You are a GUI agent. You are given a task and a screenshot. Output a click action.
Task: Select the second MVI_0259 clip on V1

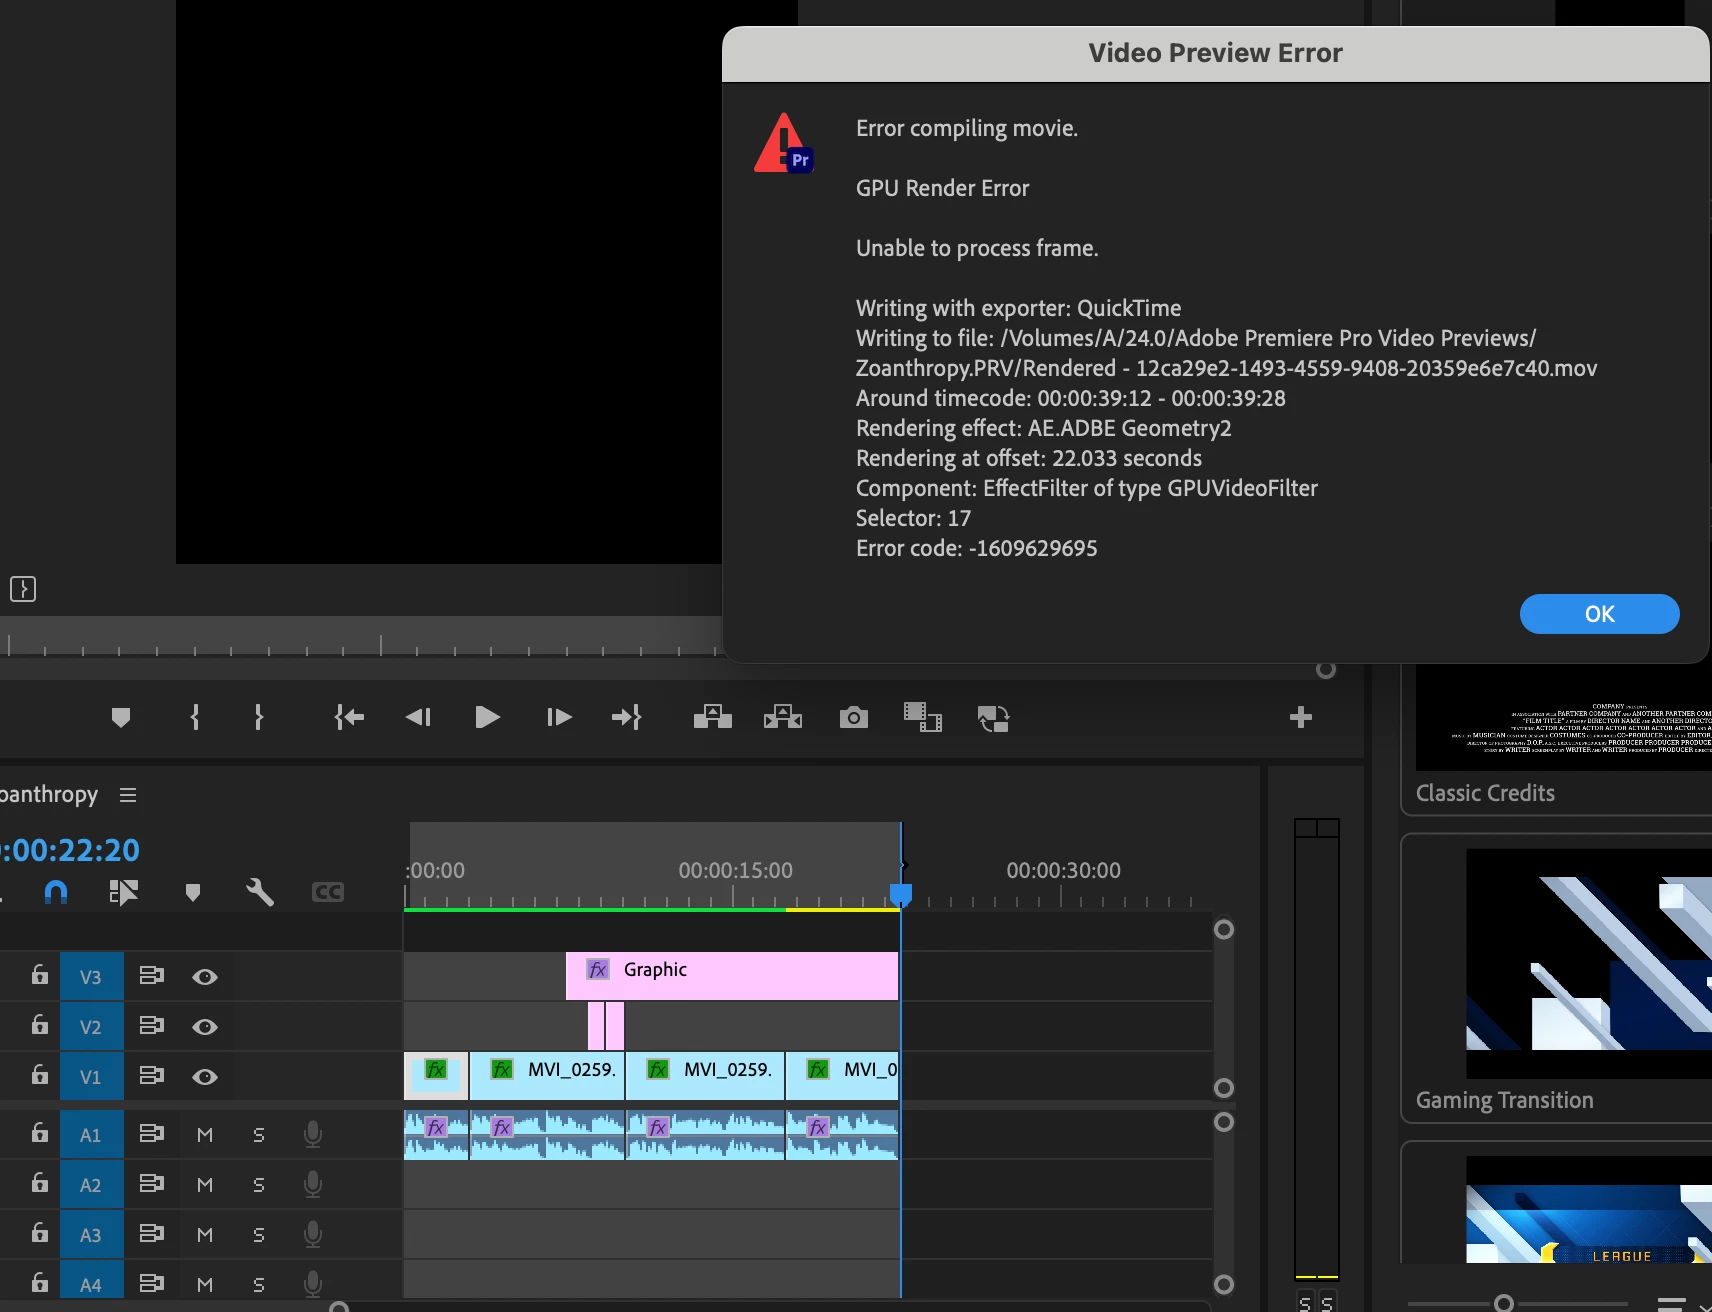(x=705, y=1076)
